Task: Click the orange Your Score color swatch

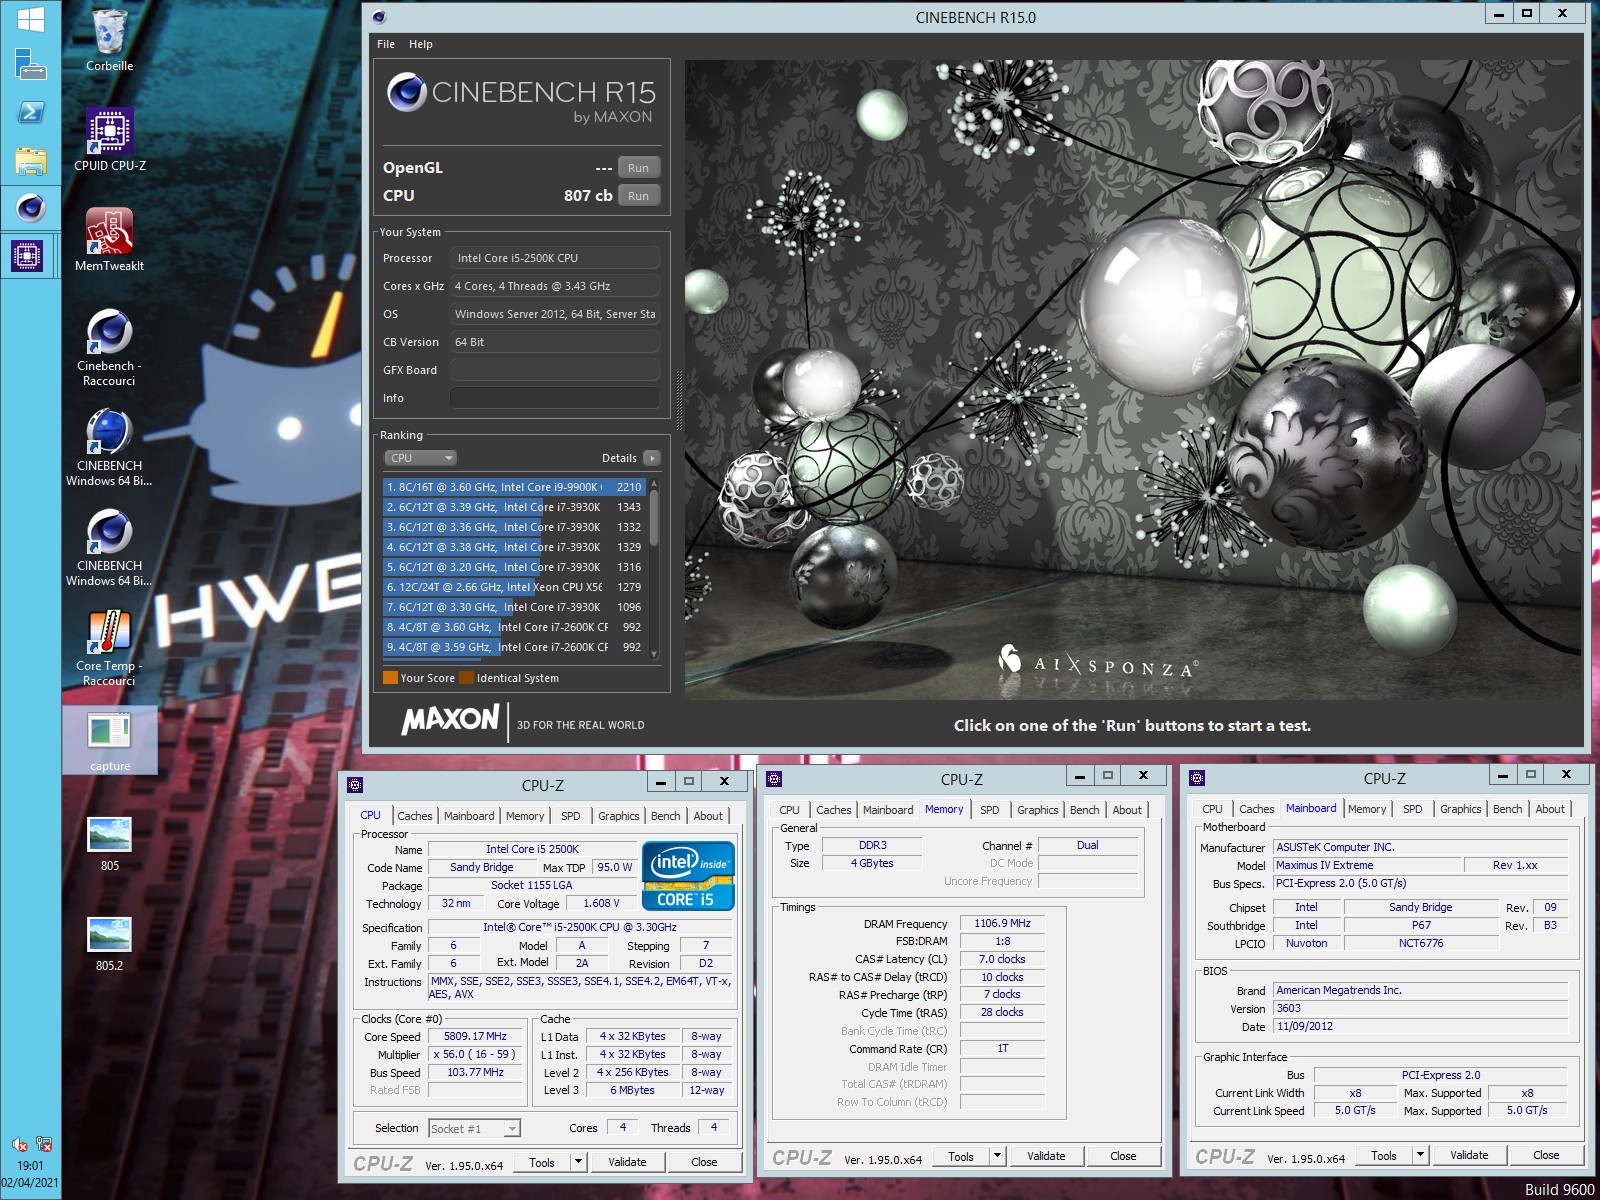Action: click(390, 678)
